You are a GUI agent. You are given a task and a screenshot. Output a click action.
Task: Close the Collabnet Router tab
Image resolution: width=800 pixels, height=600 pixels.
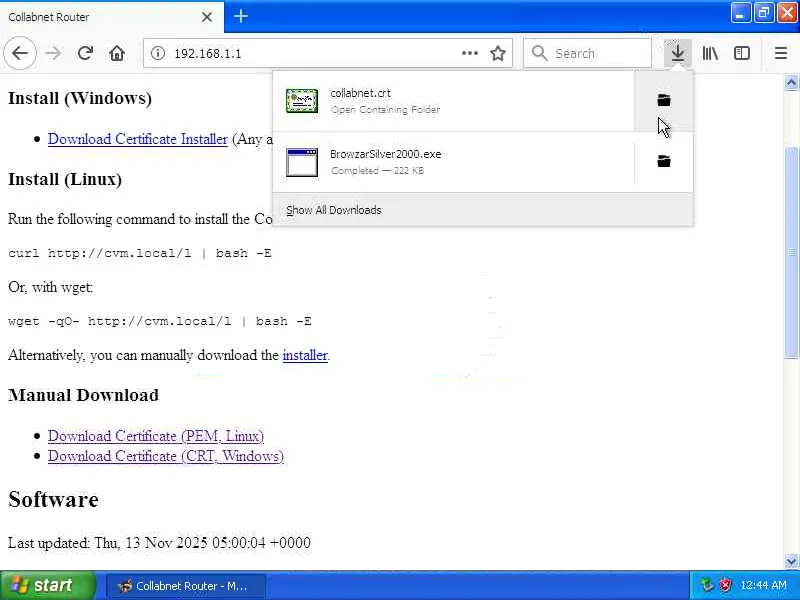pos(207,17)
